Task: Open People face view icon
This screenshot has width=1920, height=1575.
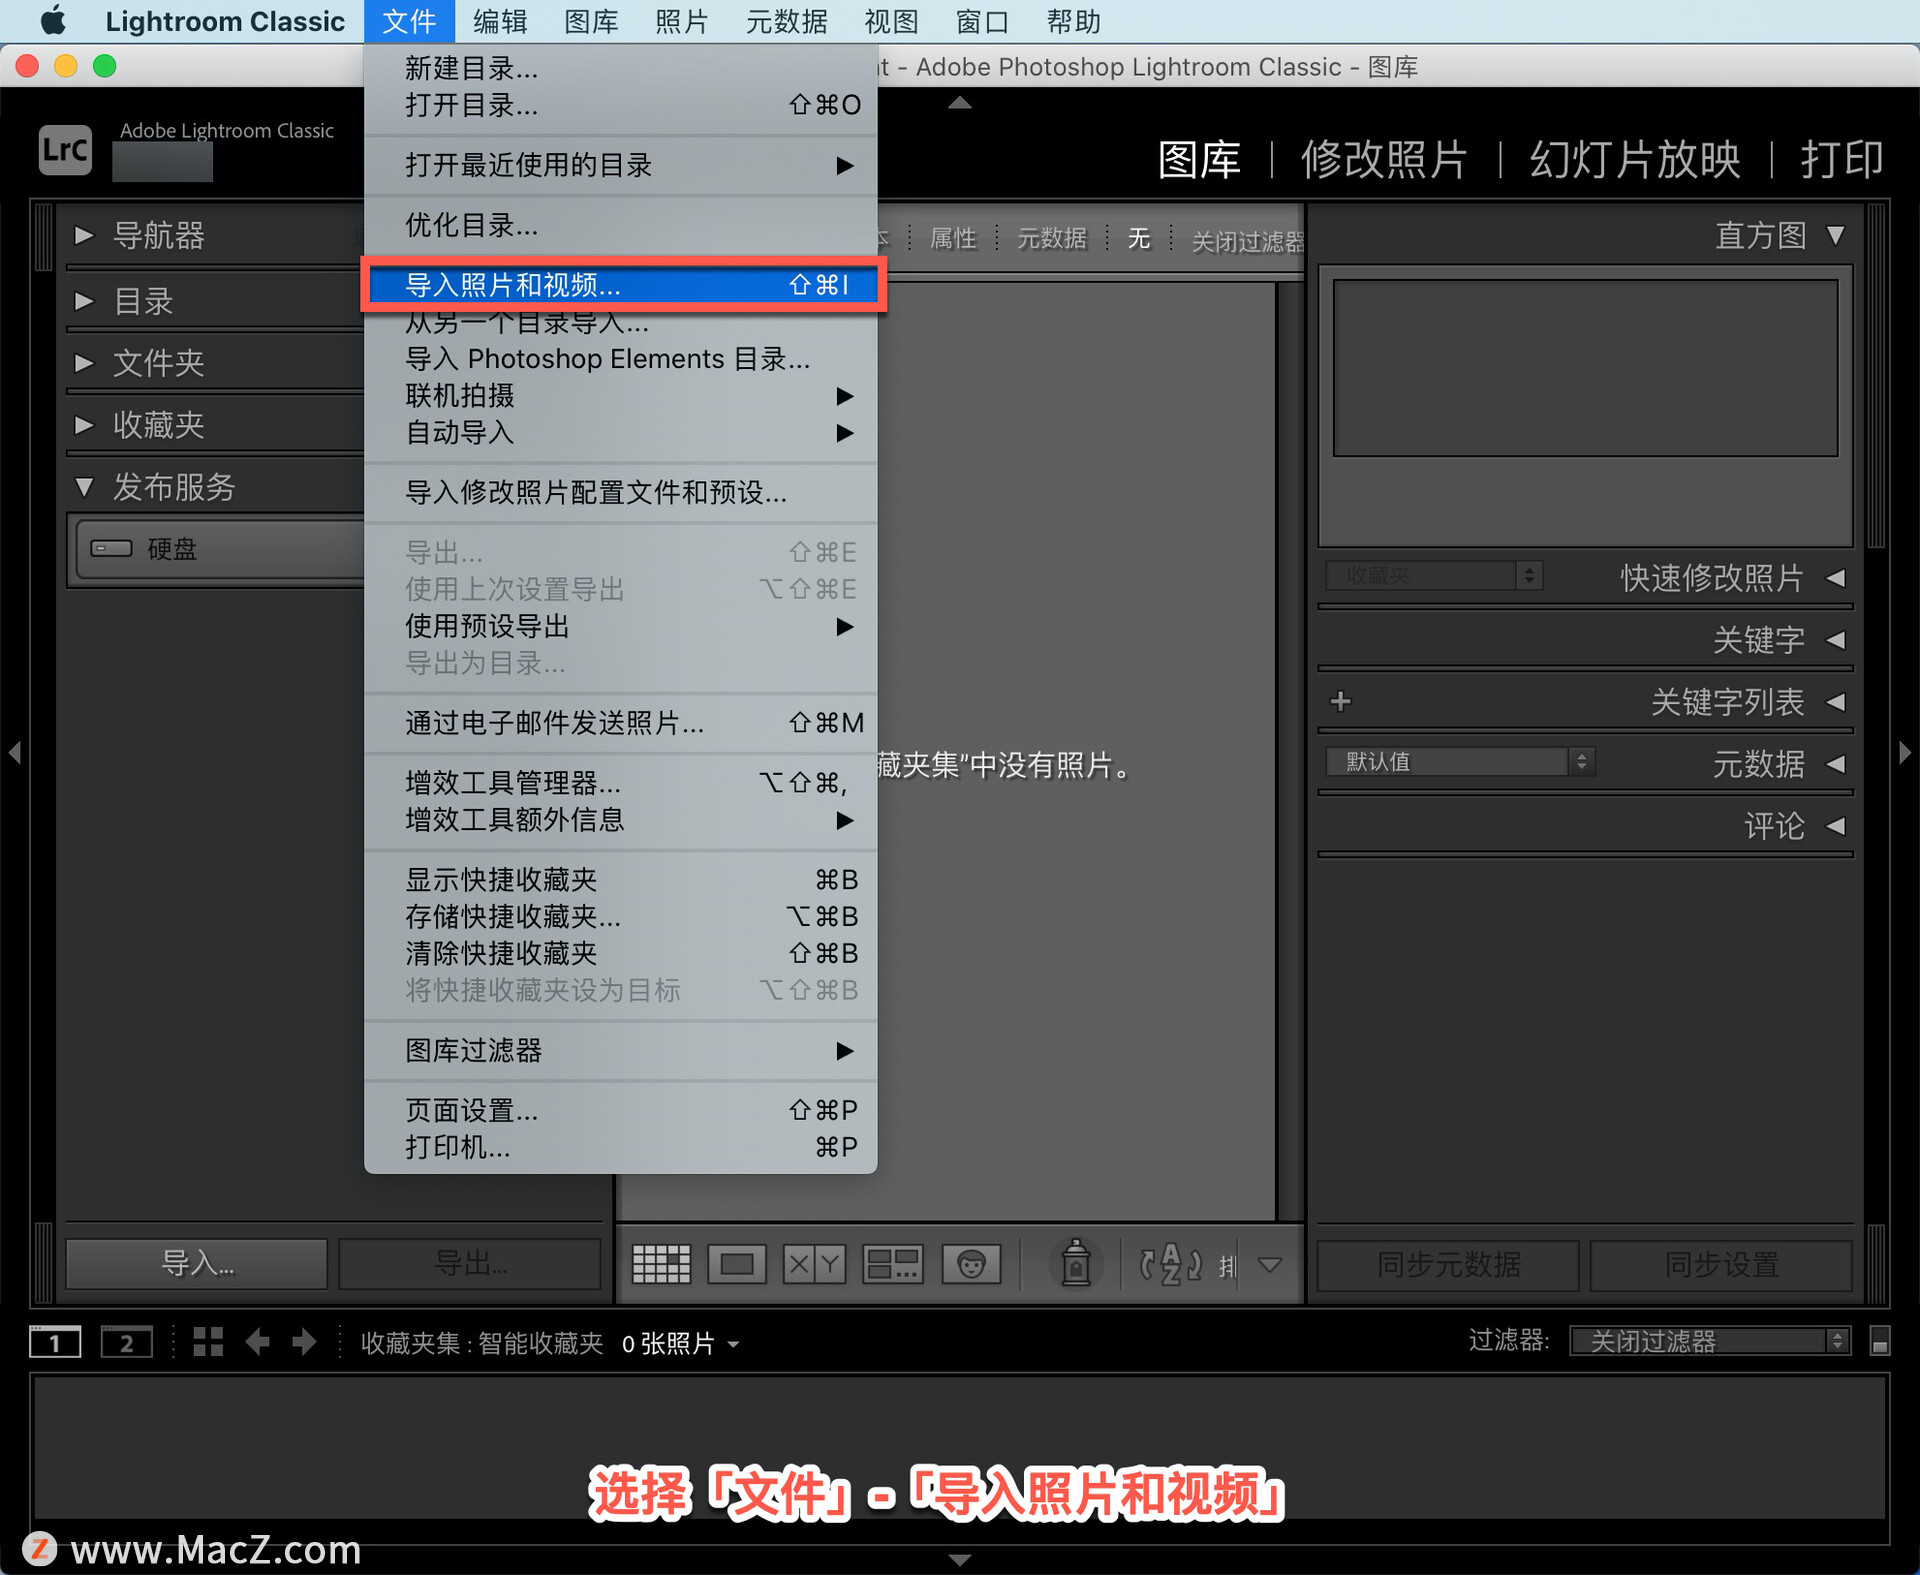Action: 970,1264
